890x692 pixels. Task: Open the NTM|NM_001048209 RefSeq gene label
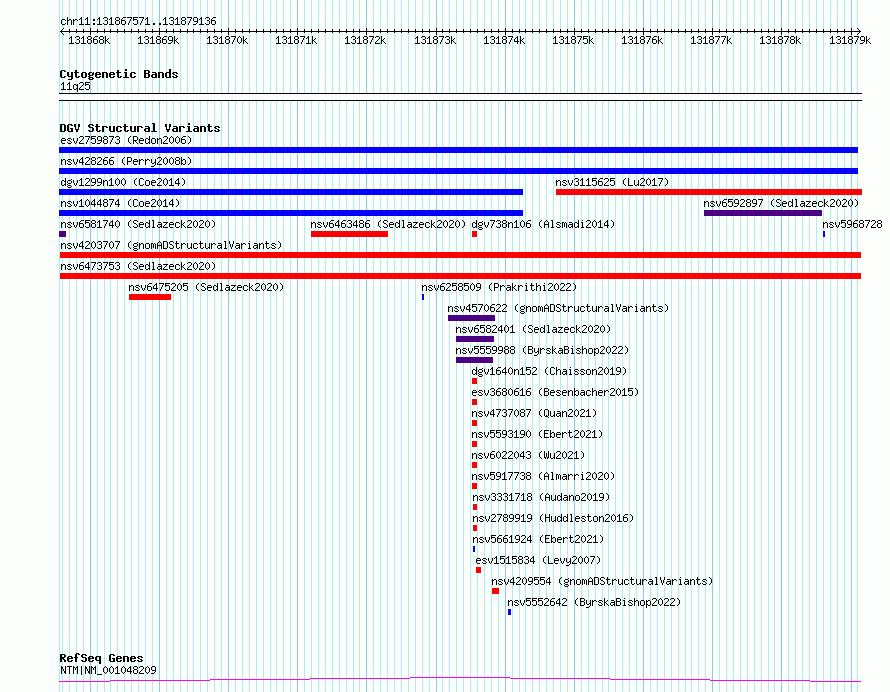108,670
